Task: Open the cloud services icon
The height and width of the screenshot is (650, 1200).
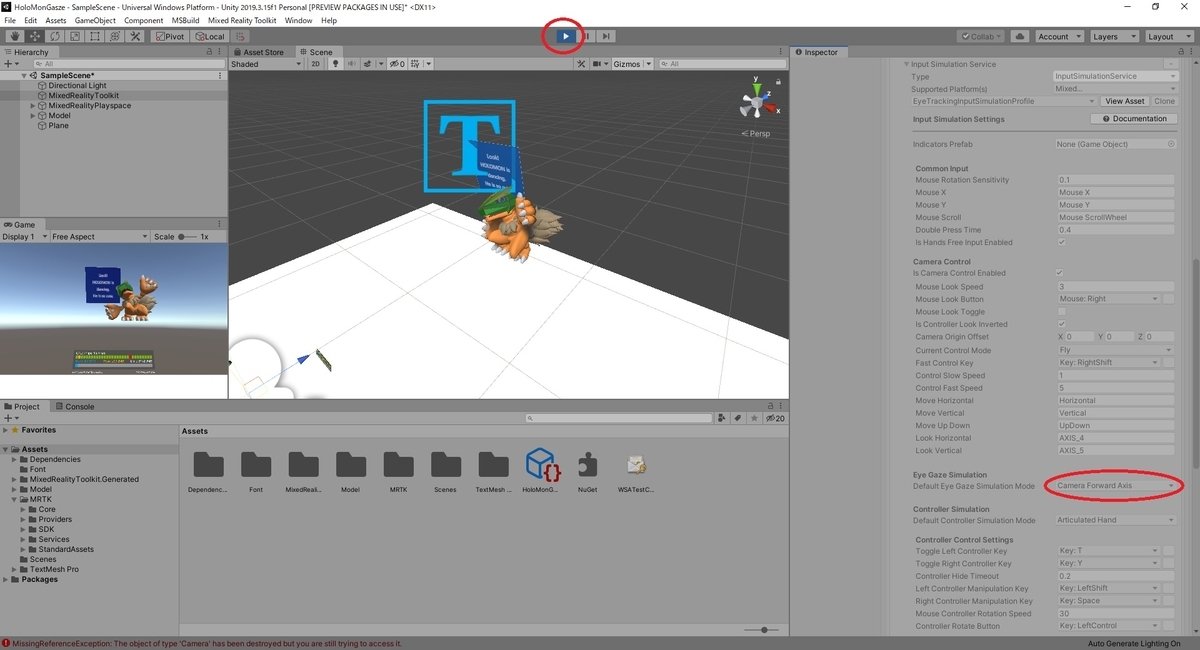Action: 1019,36
